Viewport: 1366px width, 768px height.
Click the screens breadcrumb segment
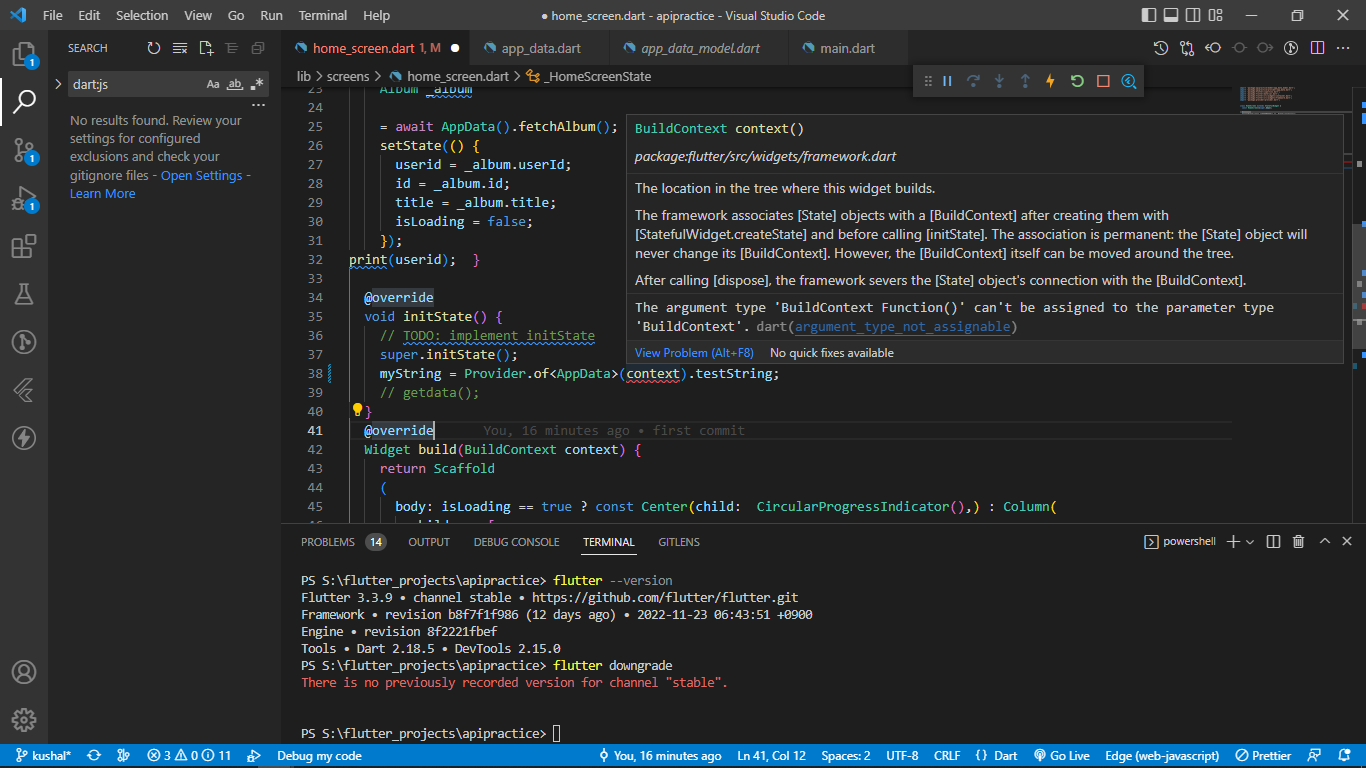click(348, 76)
